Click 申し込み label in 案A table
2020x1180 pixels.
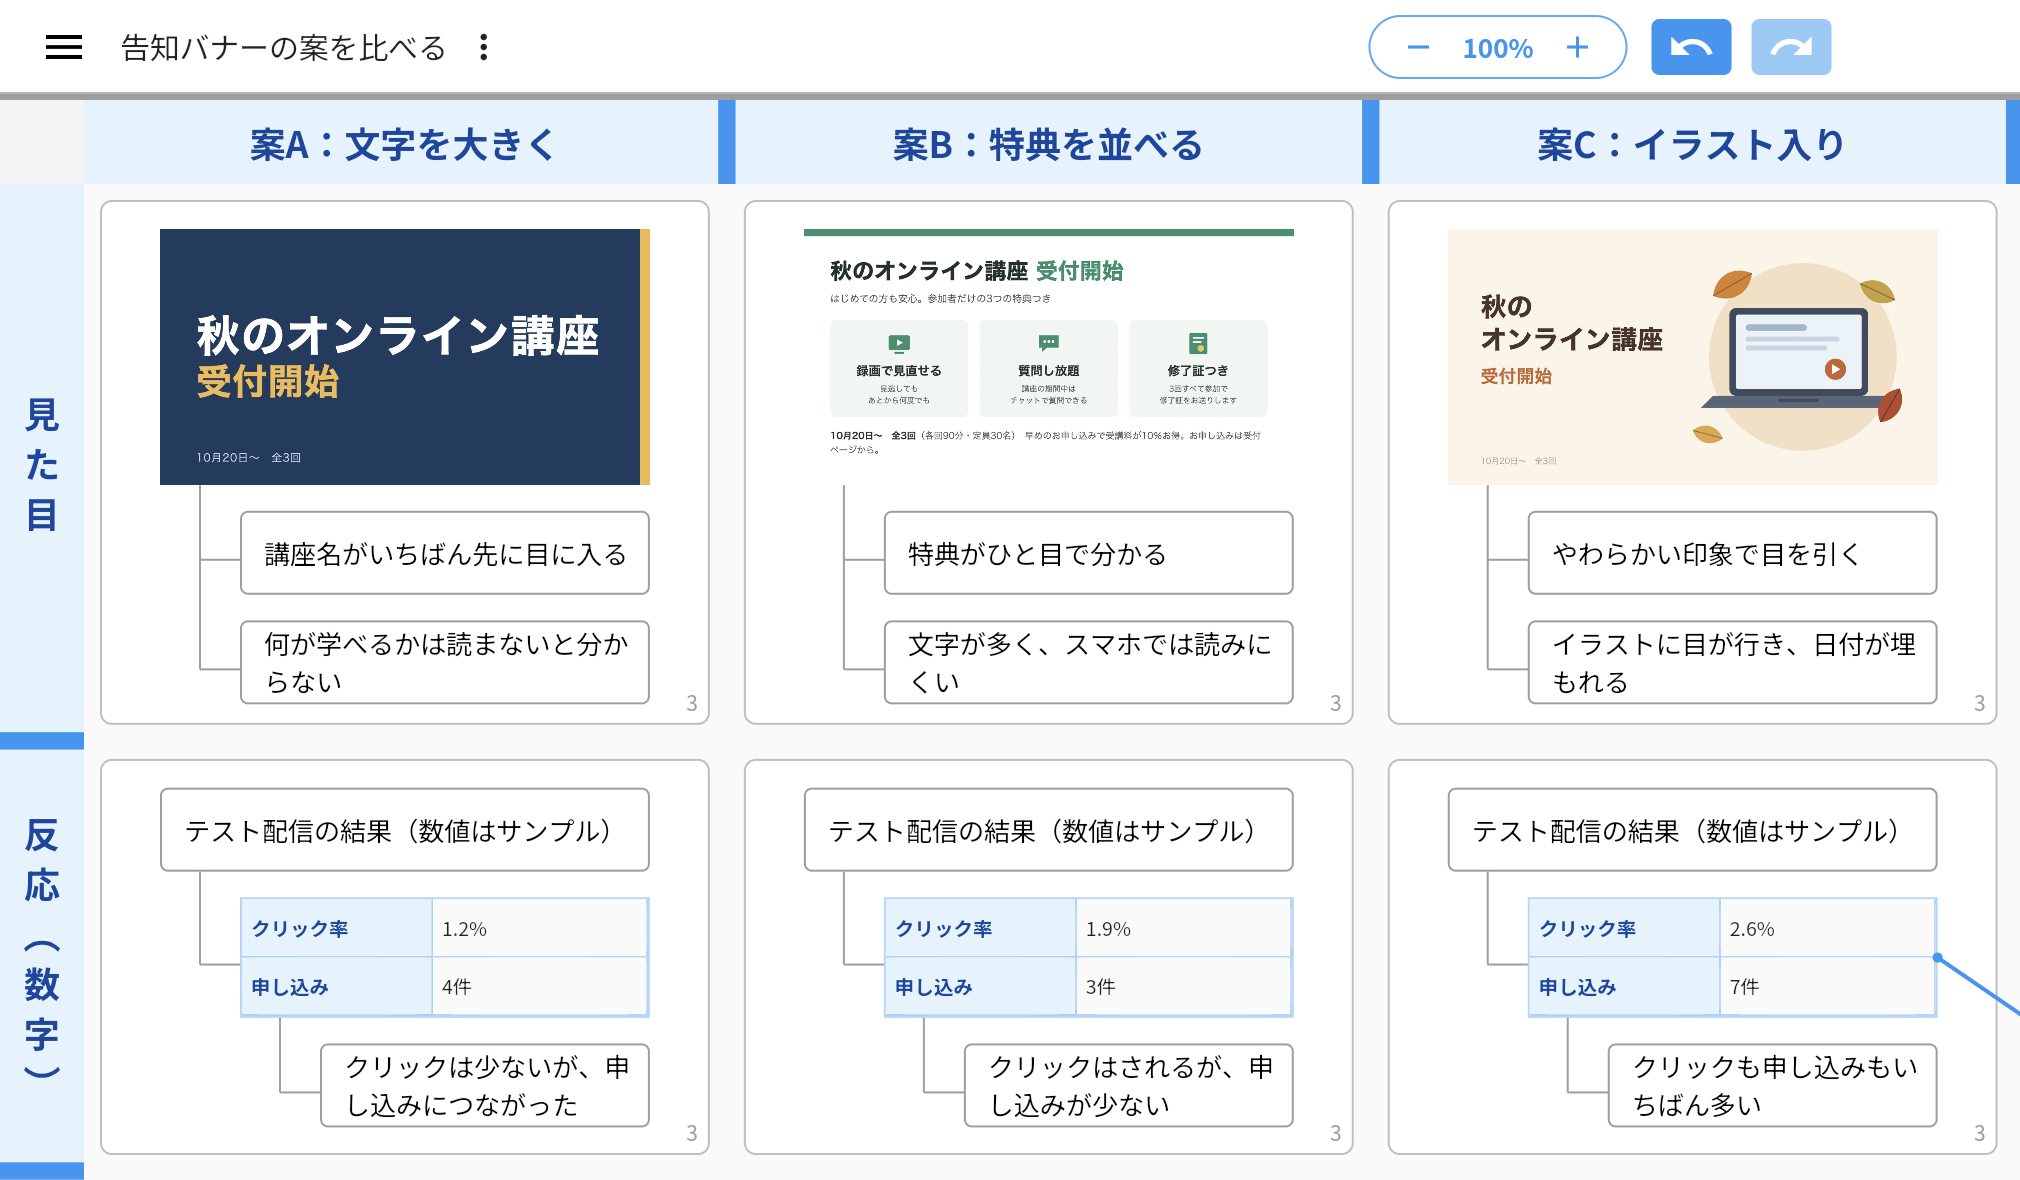tap(290, 986)
